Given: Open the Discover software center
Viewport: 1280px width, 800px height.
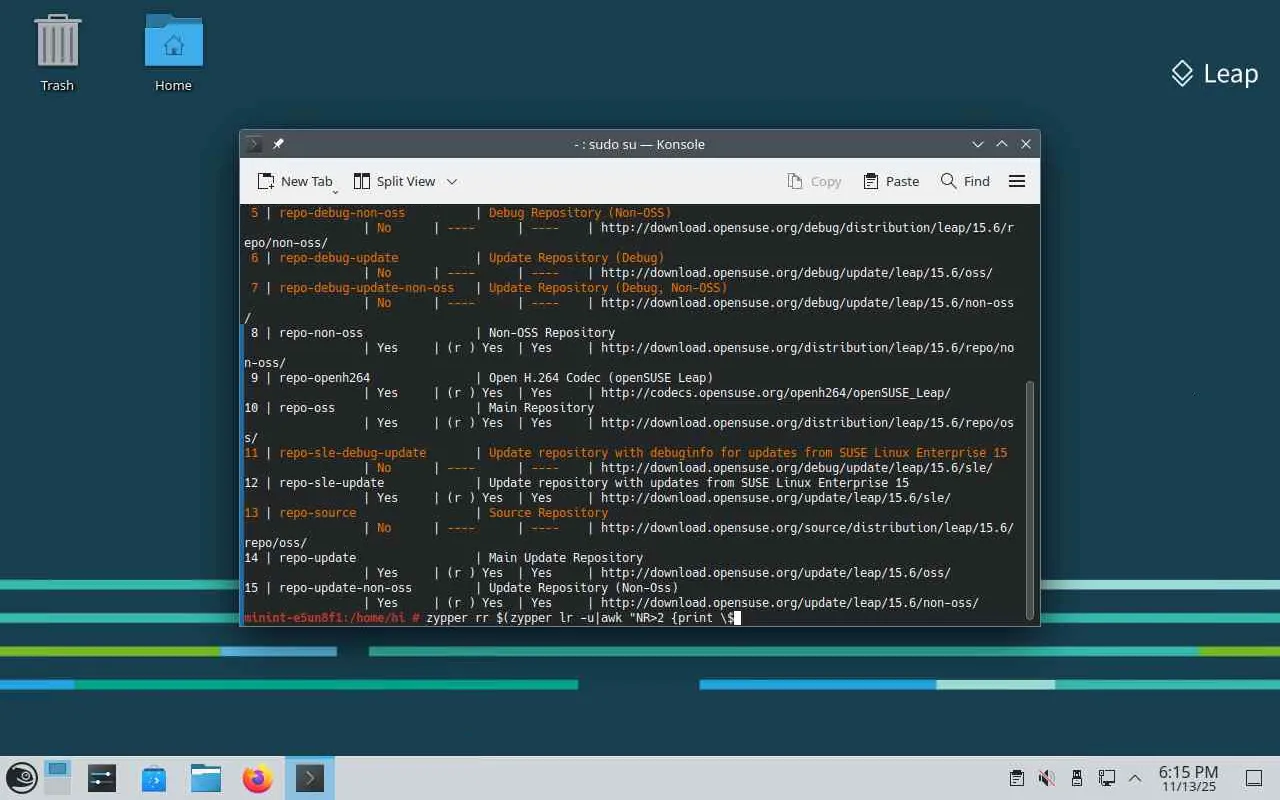Looking at the screenshot, I should click(x=154, y=778).
